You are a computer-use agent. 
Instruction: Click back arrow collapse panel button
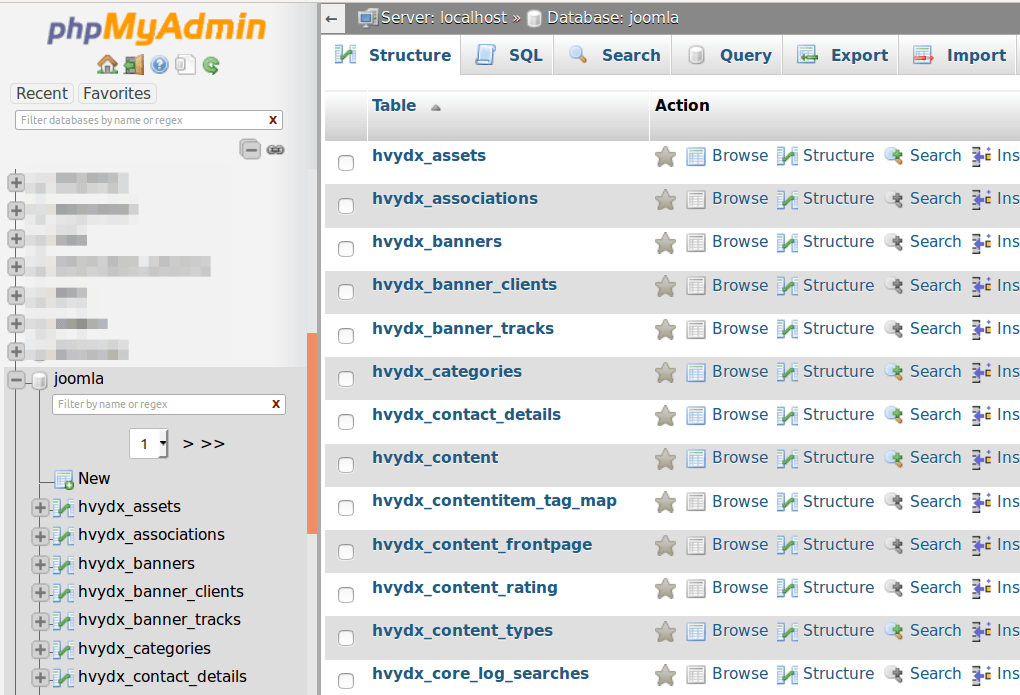pos(331,19)
